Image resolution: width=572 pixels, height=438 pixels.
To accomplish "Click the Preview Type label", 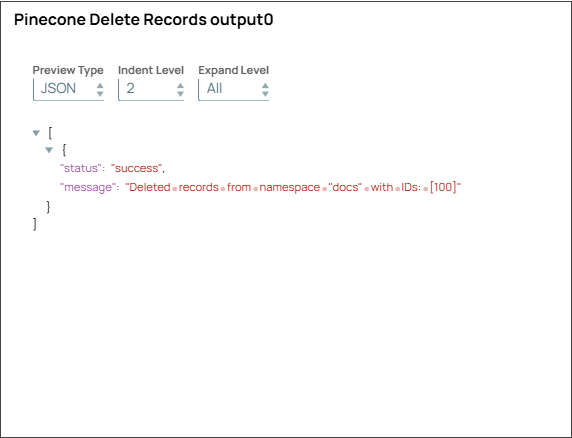I will click(x=68, y=70).
